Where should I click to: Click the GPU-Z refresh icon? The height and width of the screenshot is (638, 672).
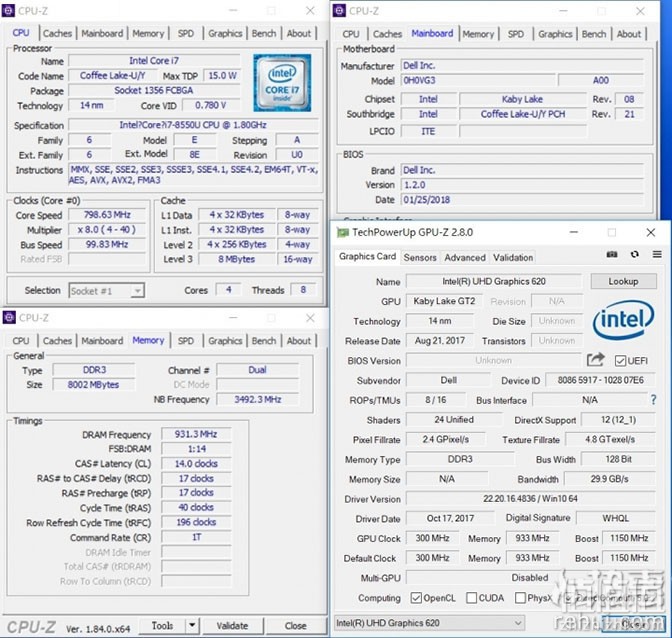(635, 255)
